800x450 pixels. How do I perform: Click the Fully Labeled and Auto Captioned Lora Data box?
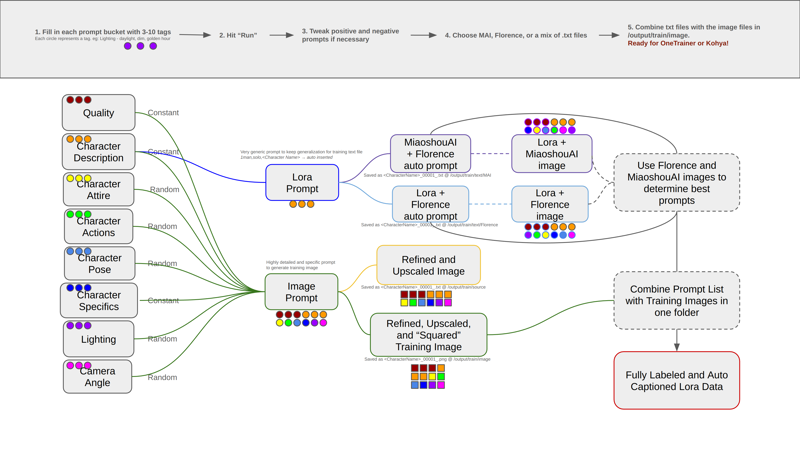677,381
